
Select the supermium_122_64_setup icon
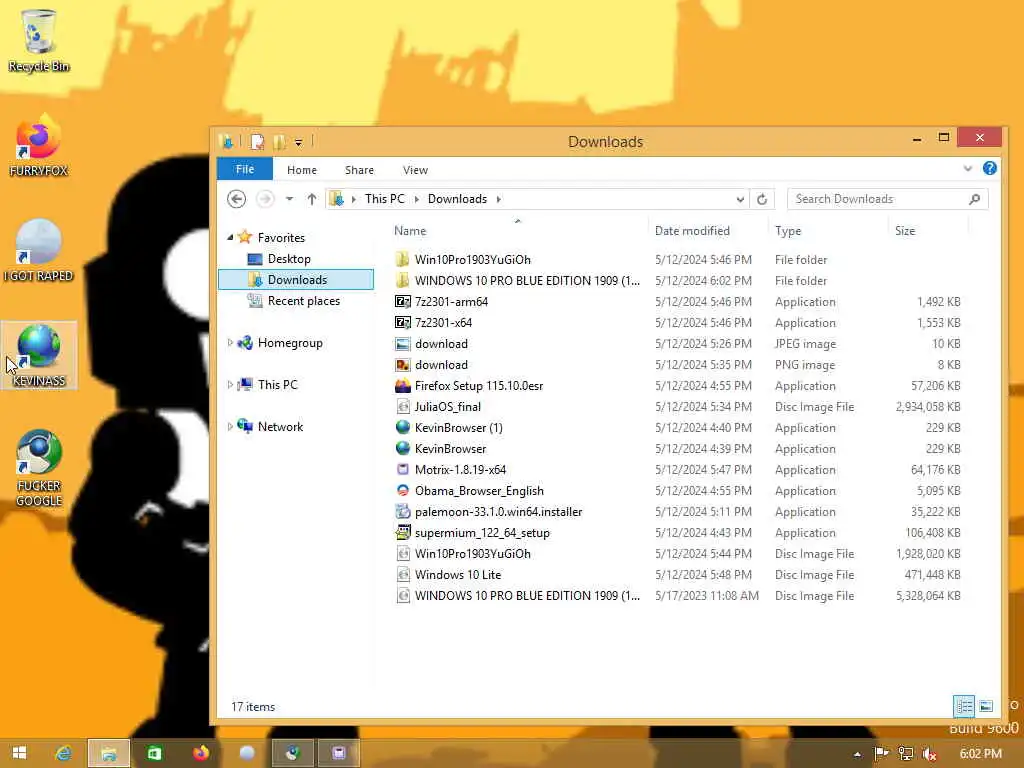pyautogui.click(x=403, y=533)
